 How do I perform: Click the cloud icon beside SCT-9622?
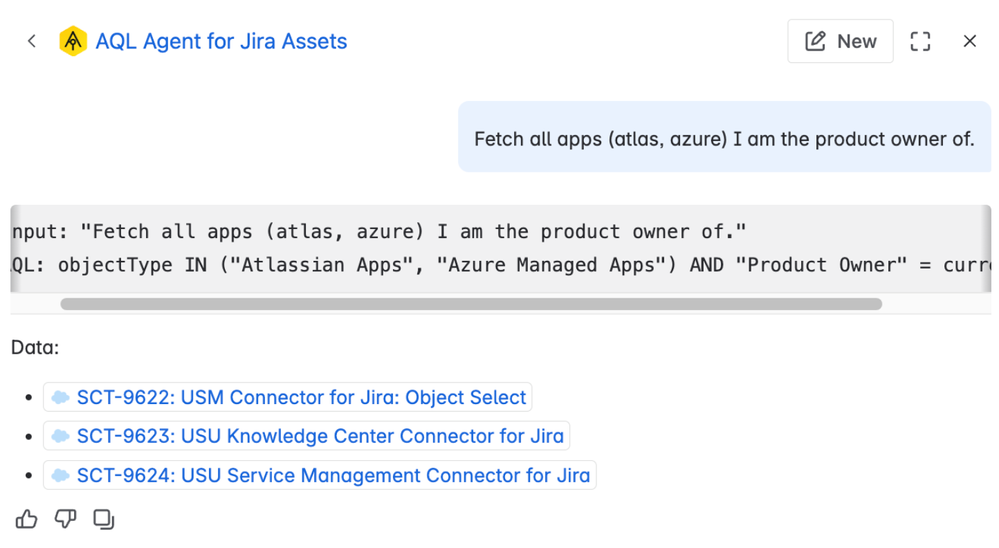(61, 397)
